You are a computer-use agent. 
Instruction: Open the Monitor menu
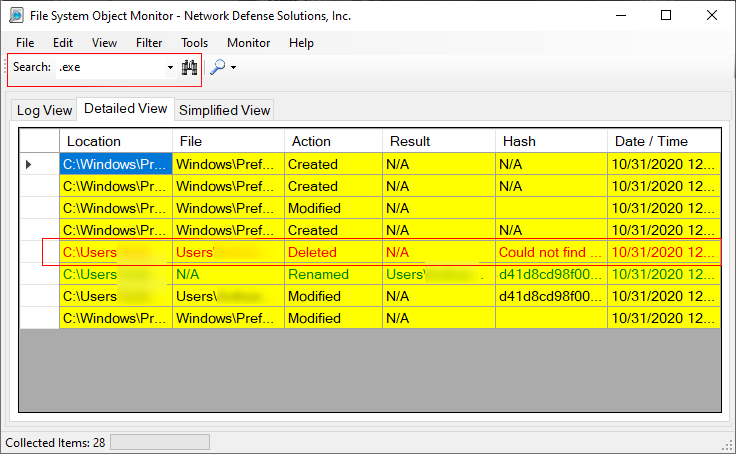tap(248, 43)
